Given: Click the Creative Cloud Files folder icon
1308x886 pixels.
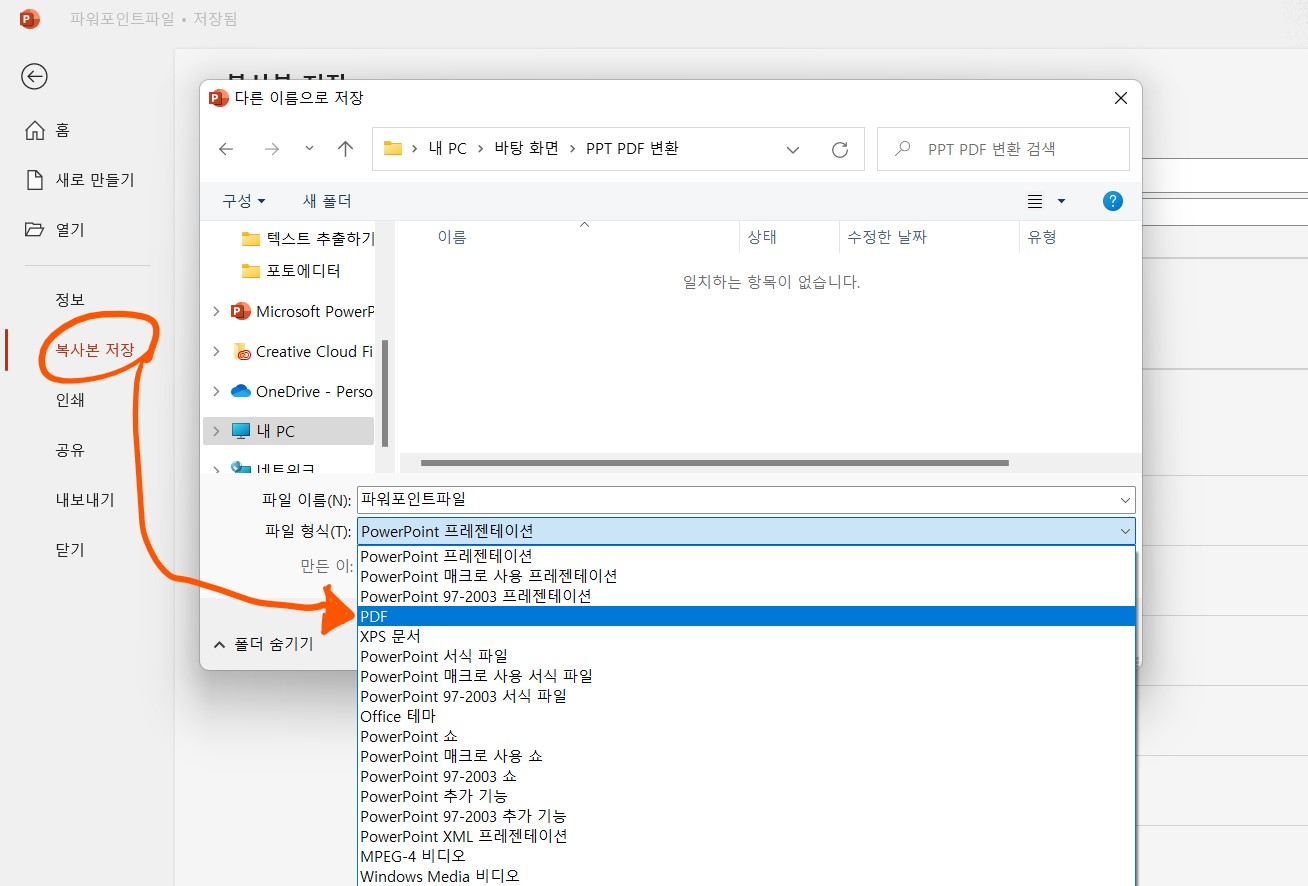Looking at the screenshot, I should 241,351.
